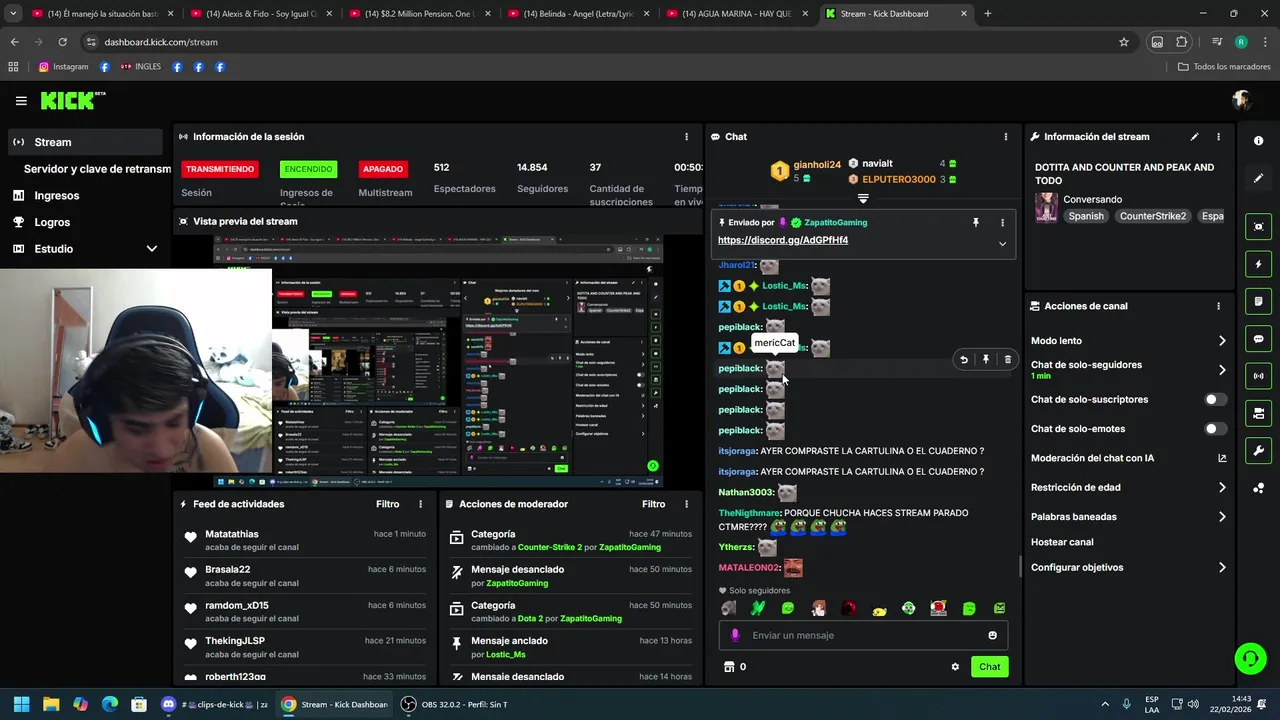Click the info icon in the right sidebar
Screen dimensions: 1280x720
click(1258, 141)
